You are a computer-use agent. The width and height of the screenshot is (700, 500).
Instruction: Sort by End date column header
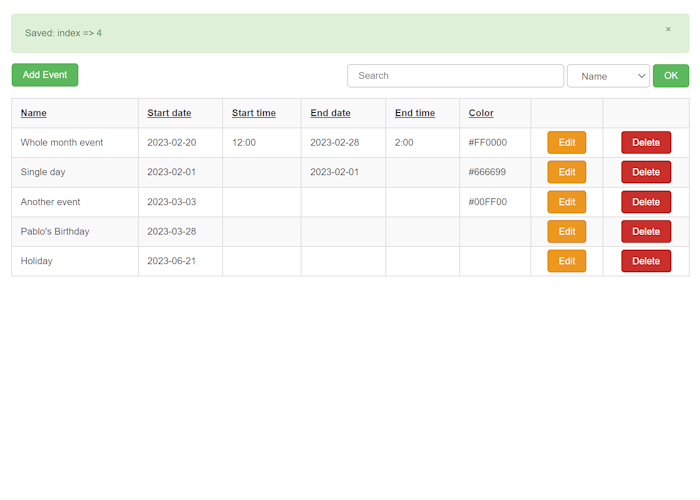pyautogui.click(x=330, y=113)
